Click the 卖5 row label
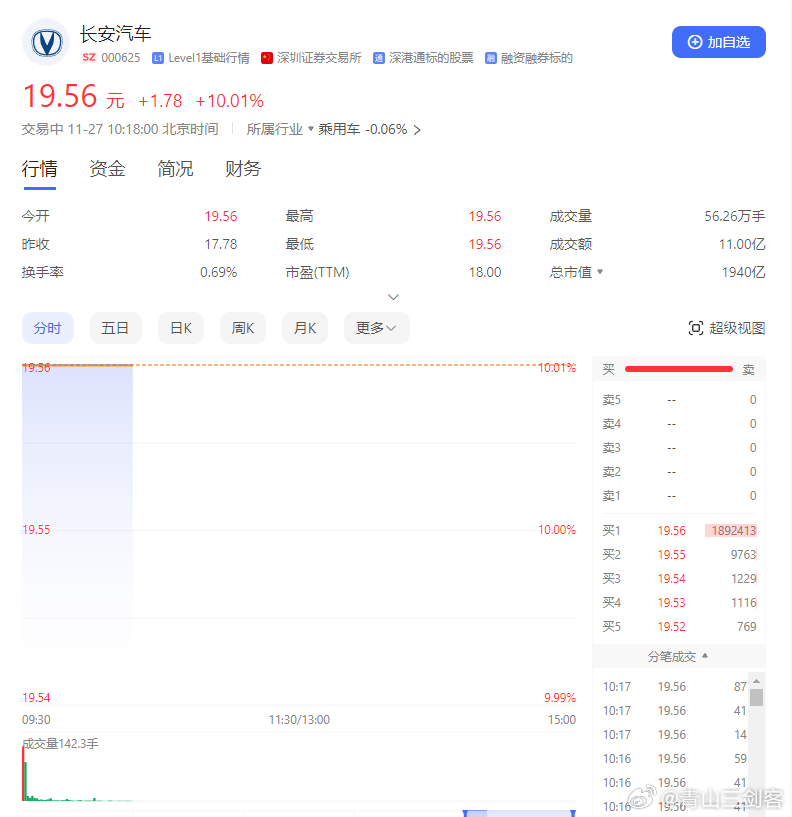This screenshot has width=792, height=817. click(x=611, y=400)
